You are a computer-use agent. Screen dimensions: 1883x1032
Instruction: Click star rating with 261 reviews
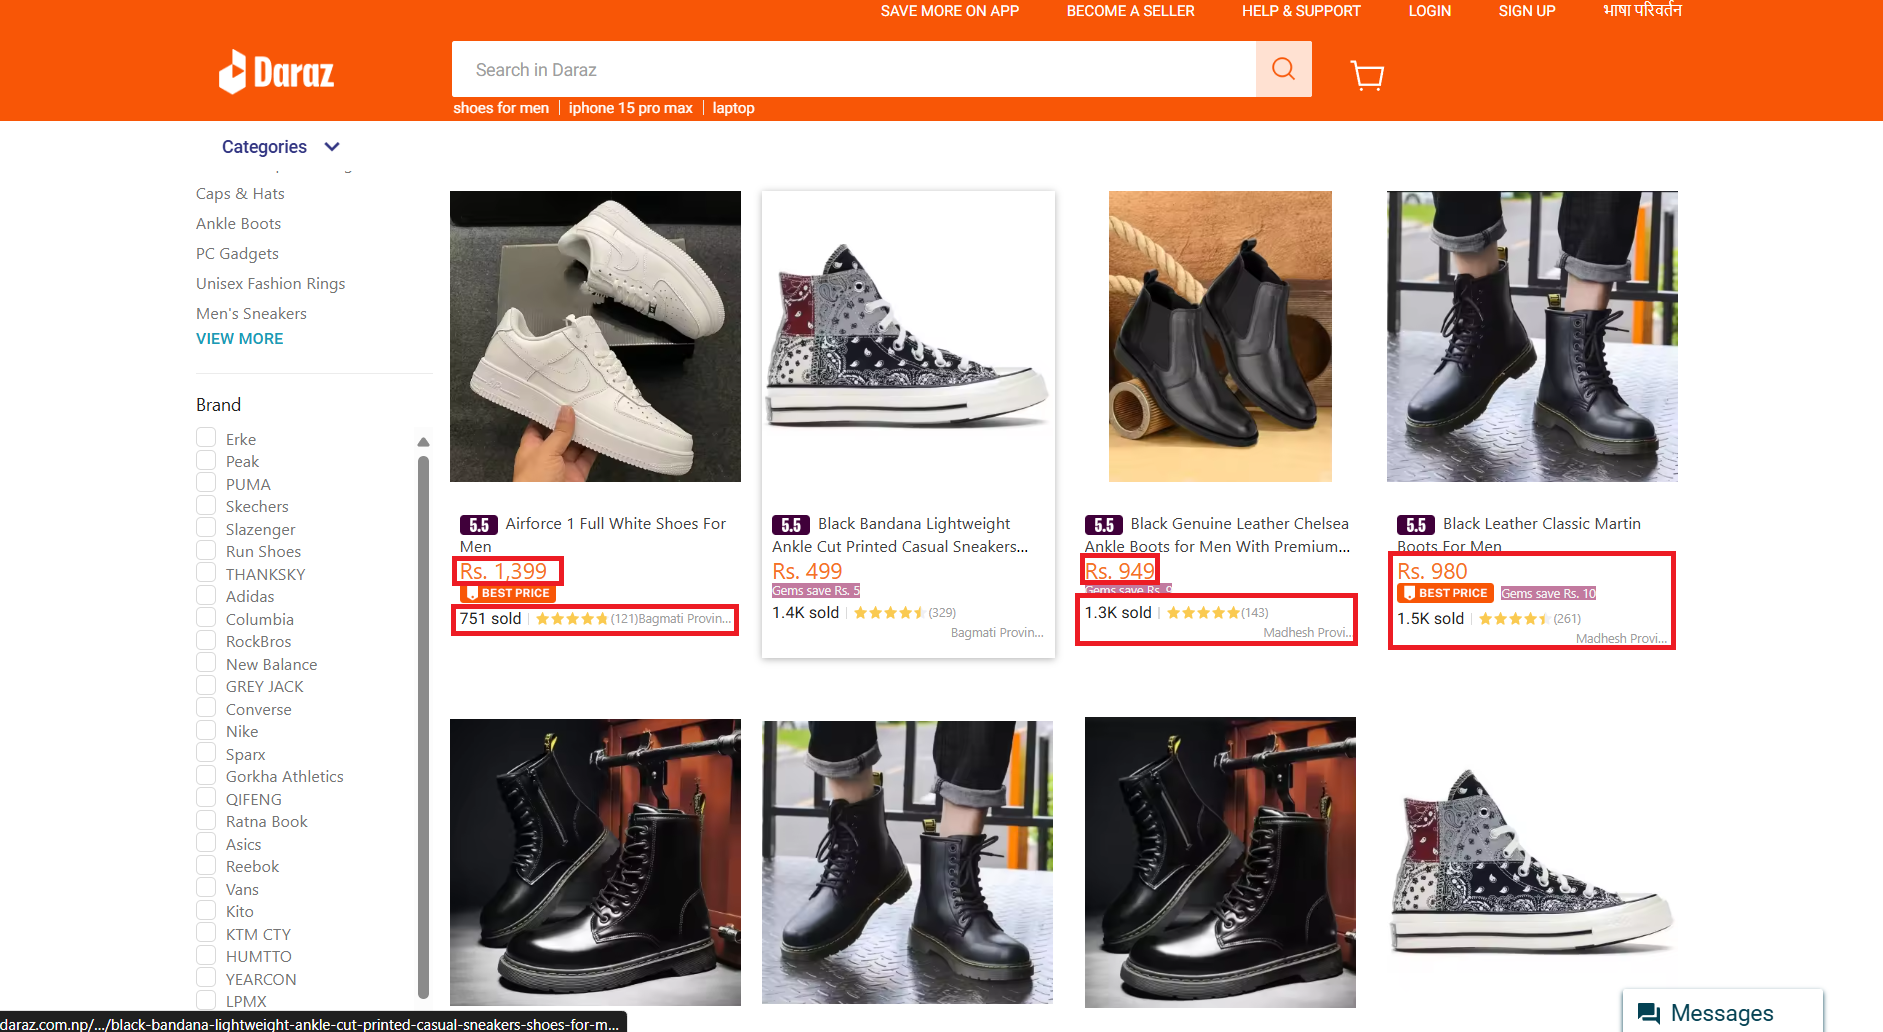(x=1514, y=619)
